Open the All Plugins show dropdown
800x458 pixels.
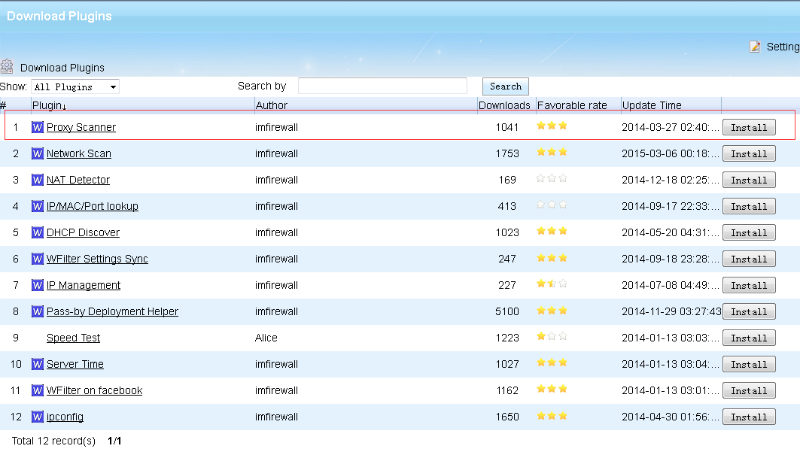pyautogui.click(x=76, y=87)
